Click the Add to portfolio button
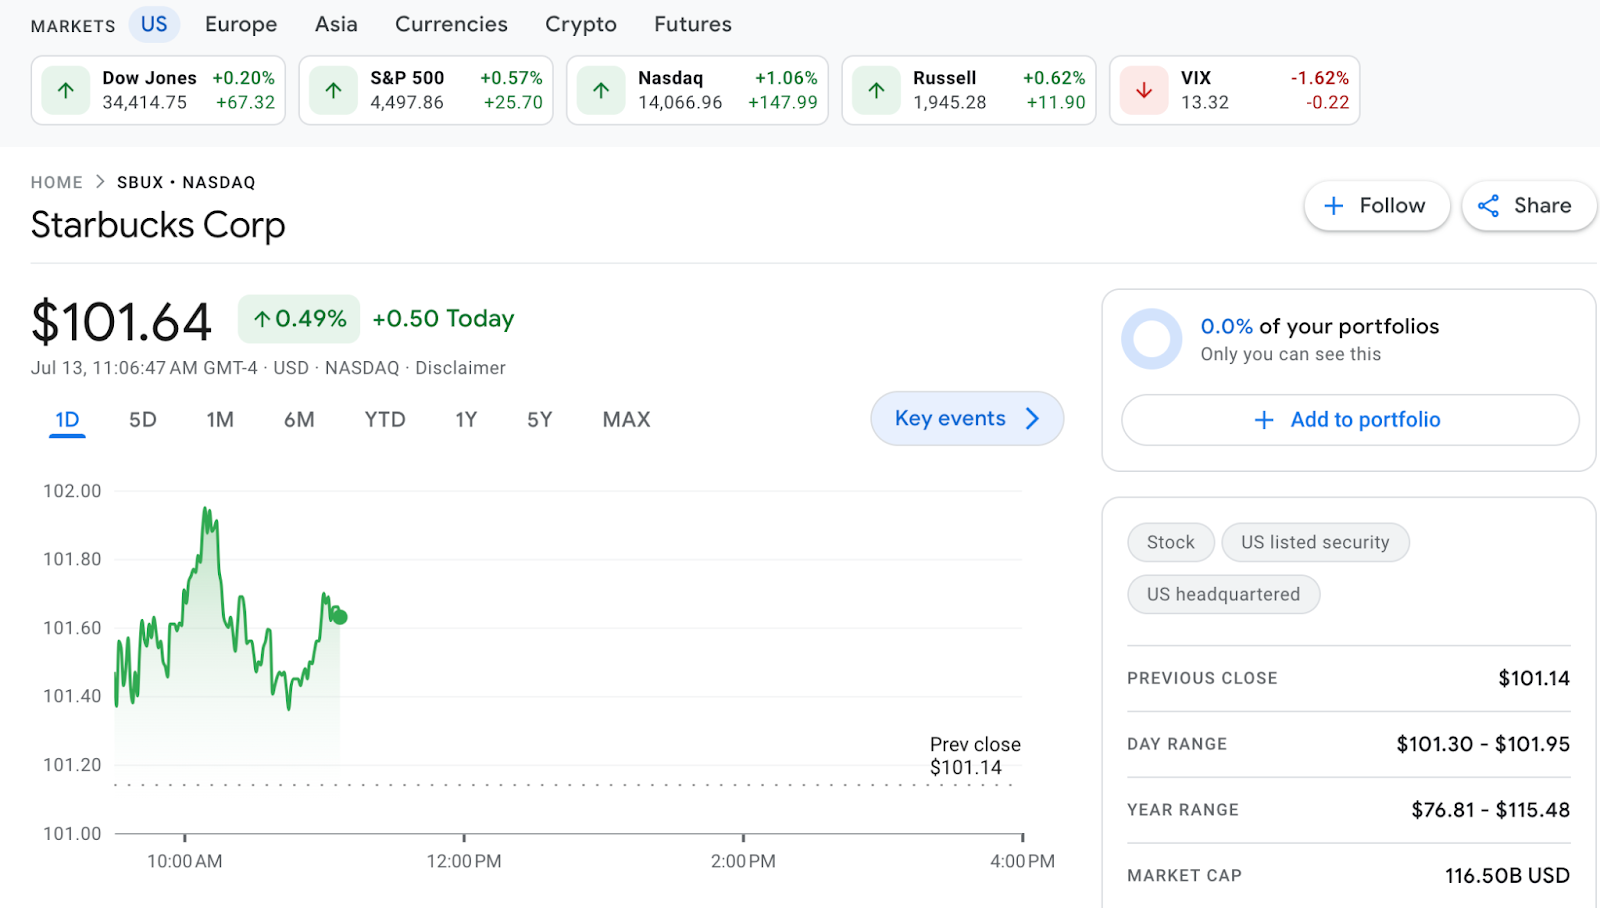This screenshot has width=1600, height=908. coord(1350,420)
